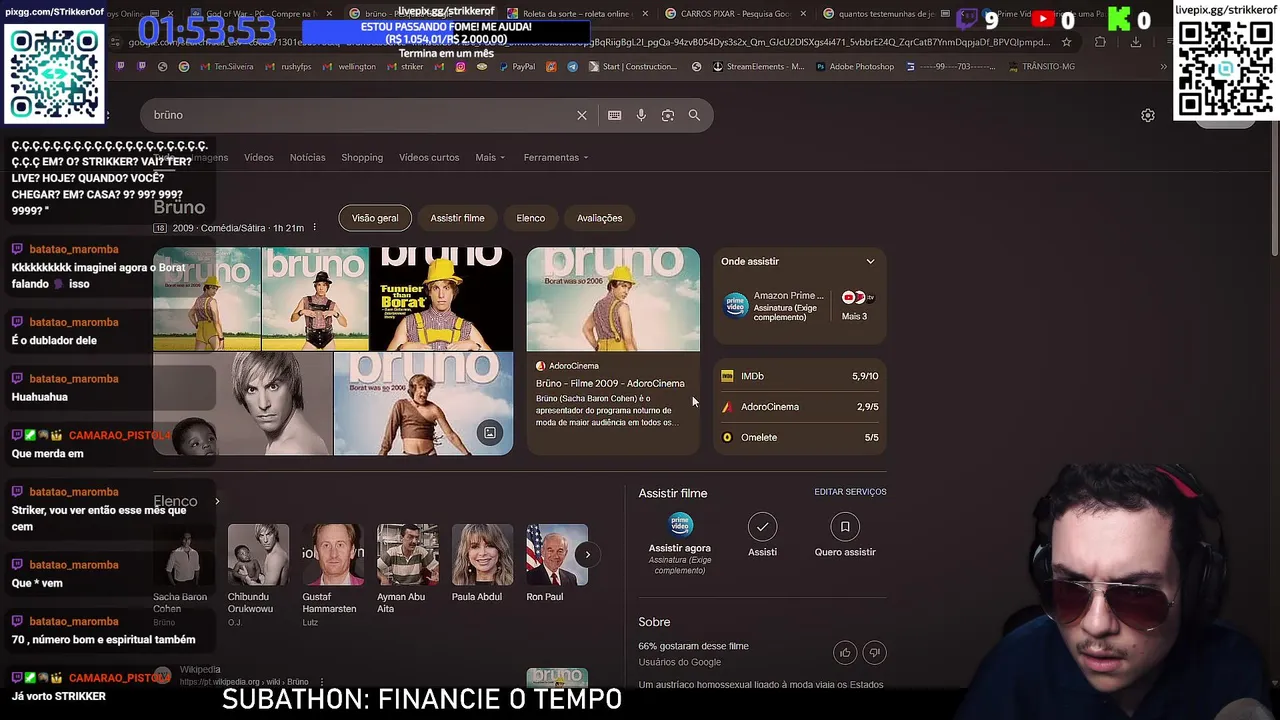
Task: Open the Ferramentas dropdown
Action: [556, 158]
